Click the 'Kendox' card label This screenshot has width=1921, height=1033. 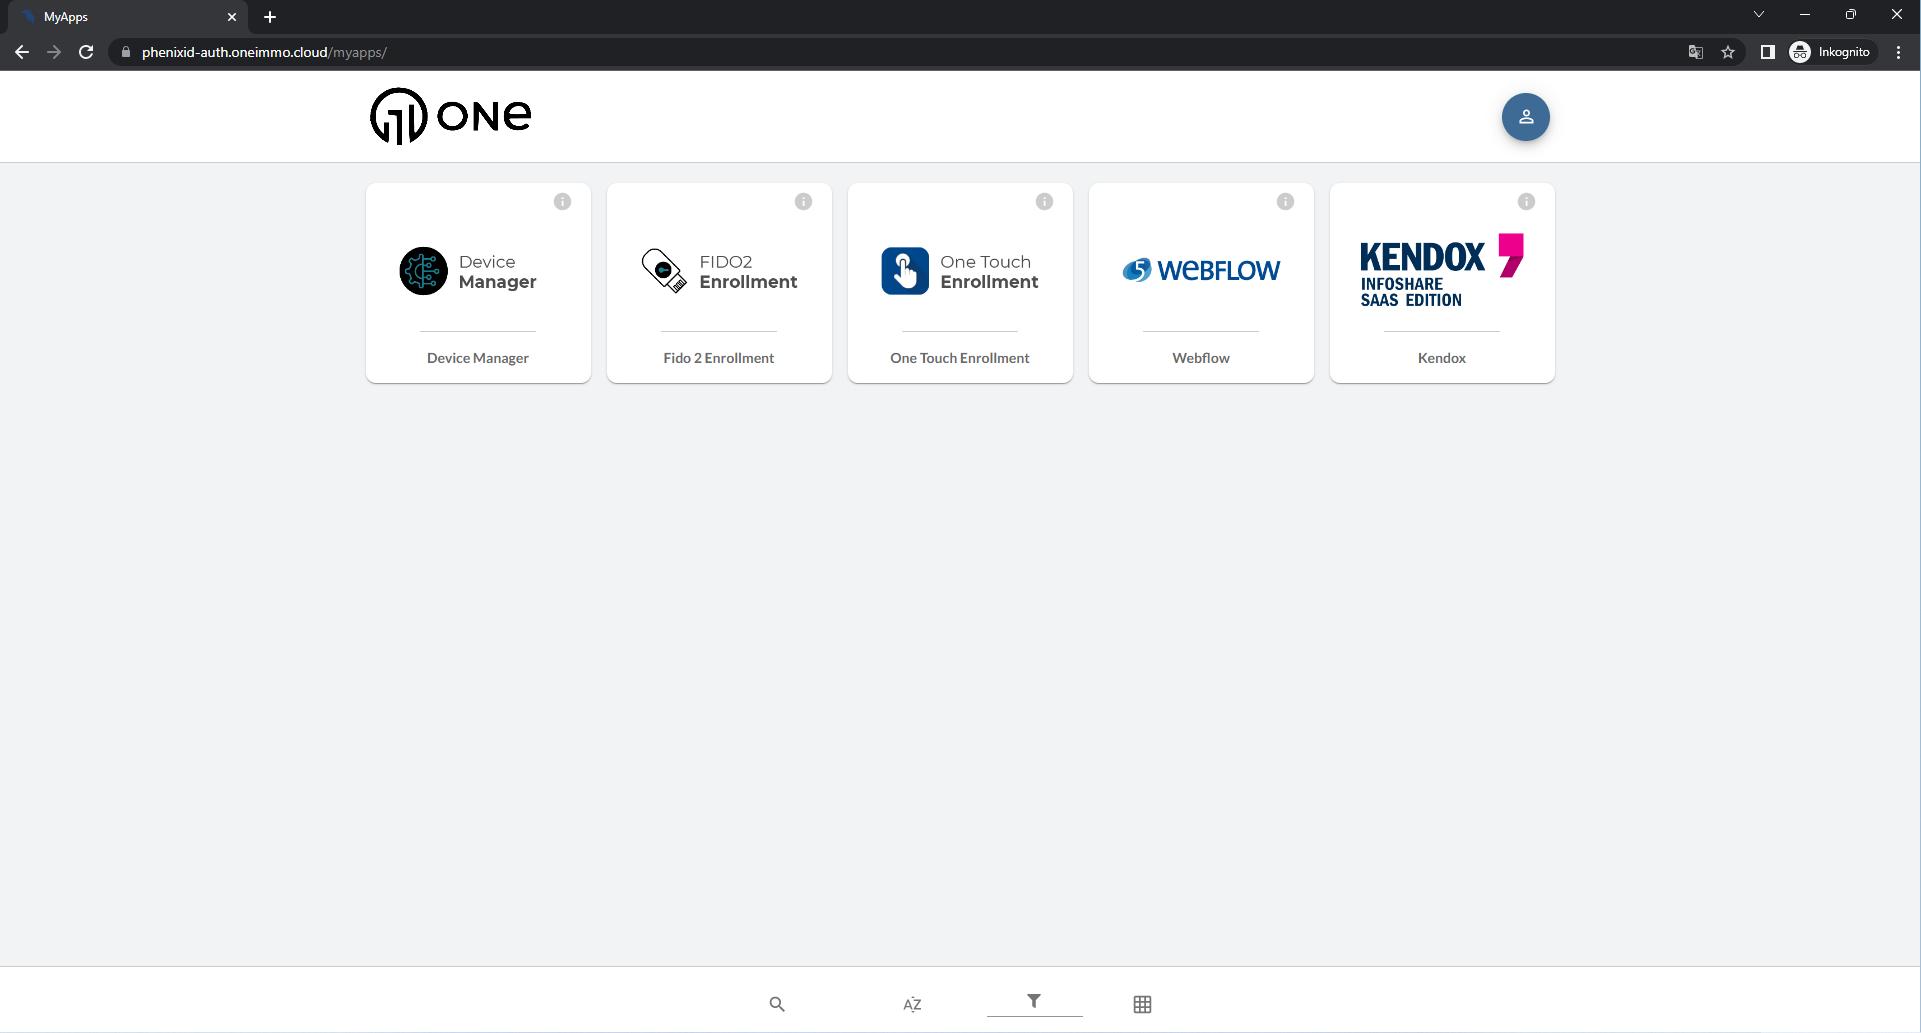tap(1442, 358)
